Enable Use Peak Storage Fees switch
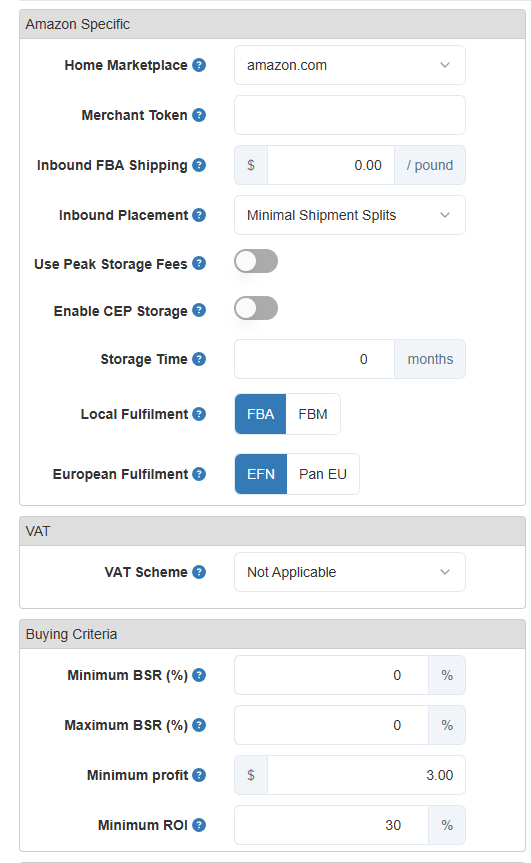Viewport: 531px width, 863px height. pos(256,261)
